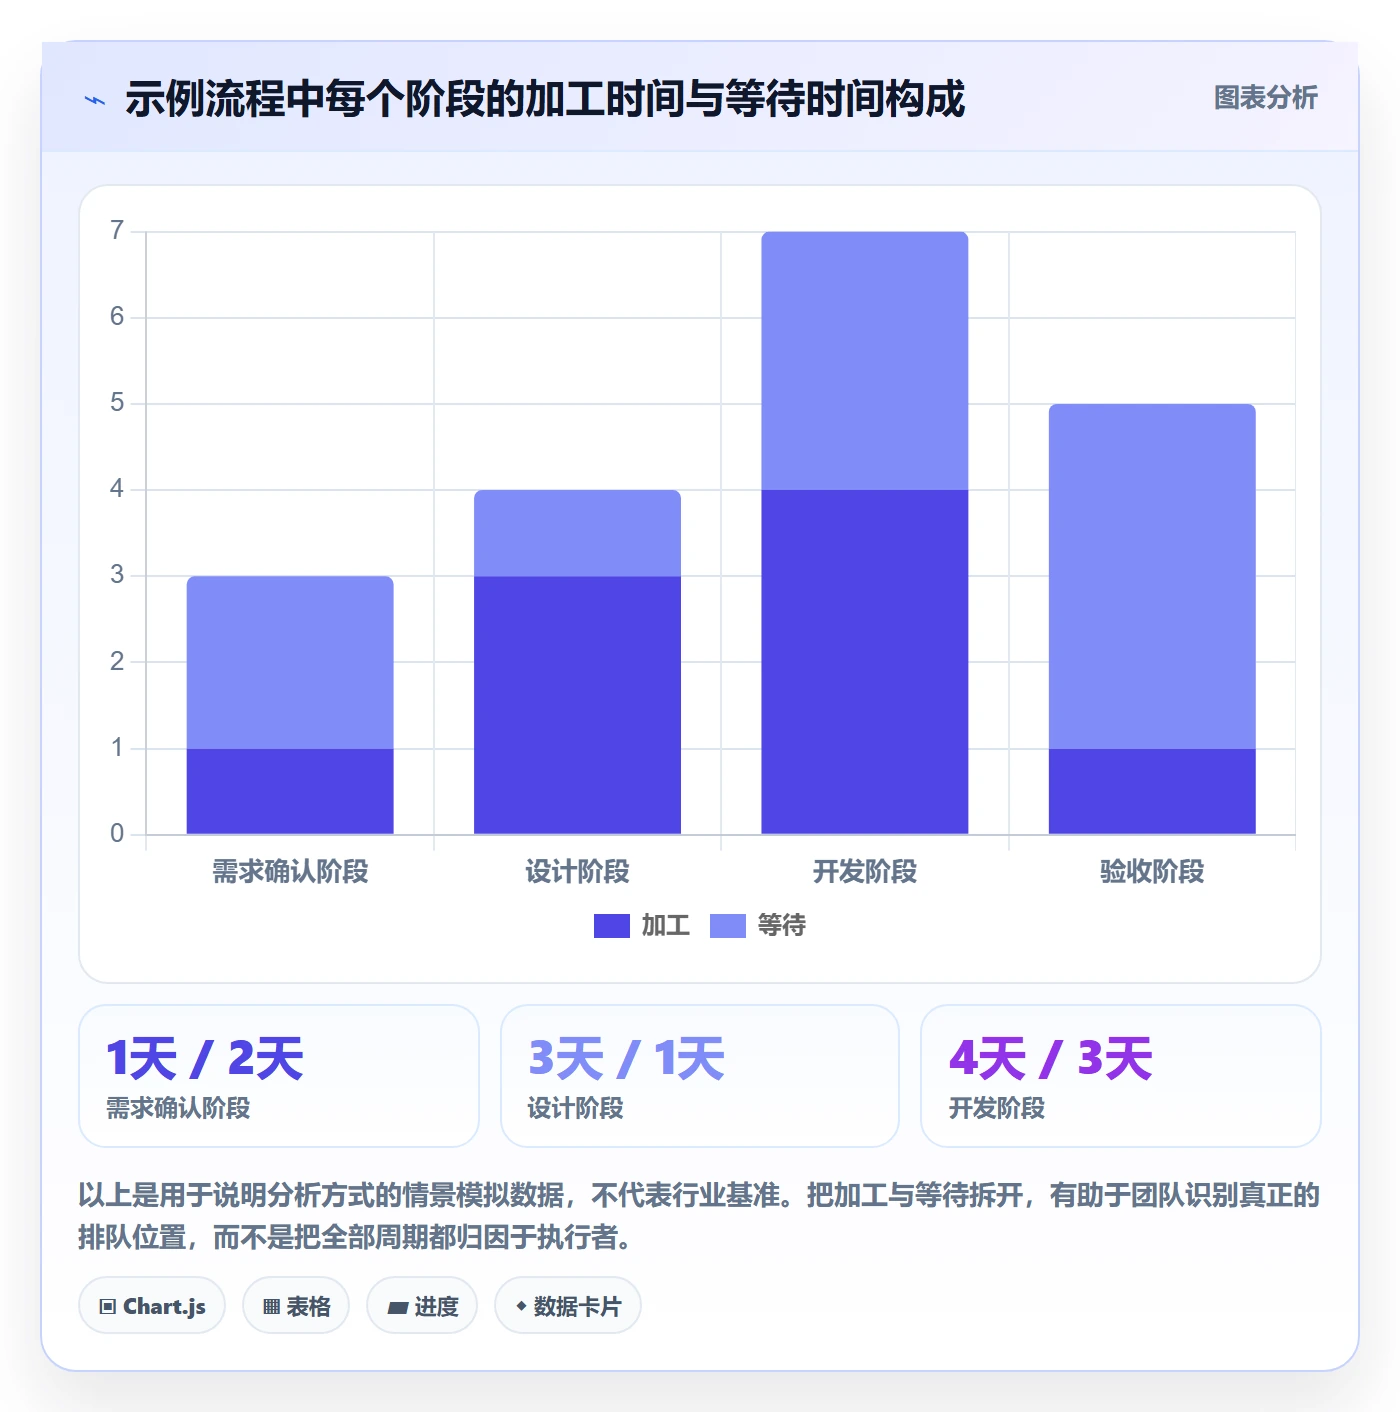Screen dimensions: 1400x1412
Task: Click 需求确认阶段 dark 加工 bar segment
Action: tap(290, 791)
